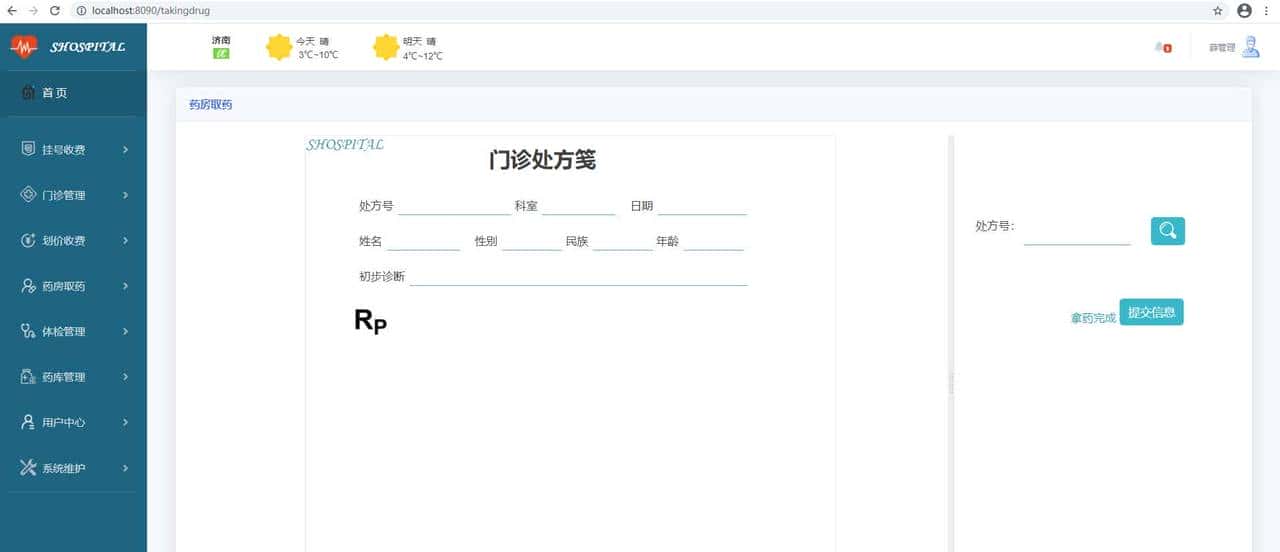The height and width of the screenshot is (552, 1280).
Task: Click the browser forward arrow
Action: (x=33, y=10)
